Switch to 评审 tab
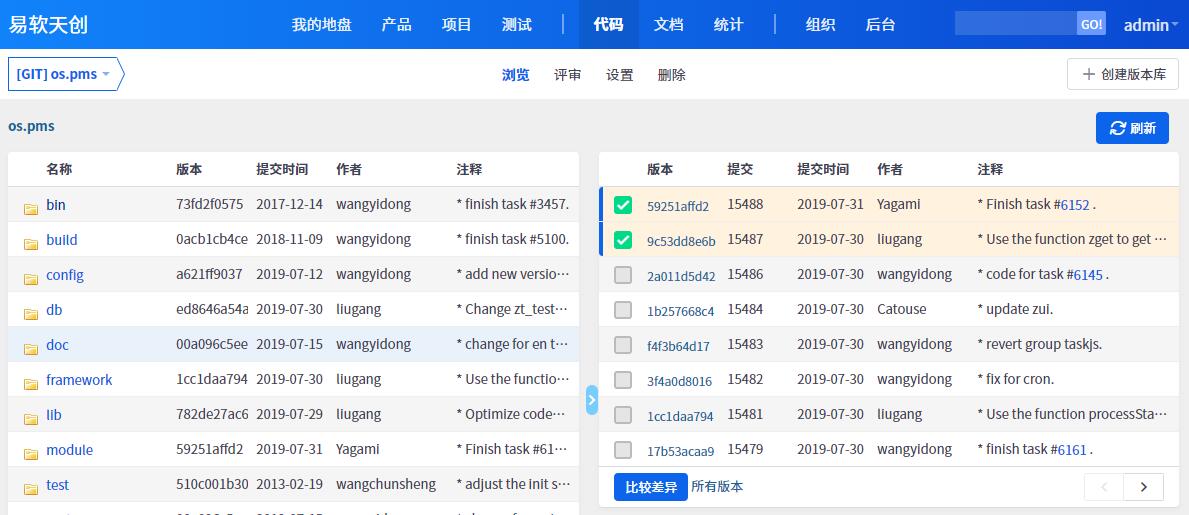This screenshot has width=1189, height=515. pyautogui.click(x=568, y=75)
